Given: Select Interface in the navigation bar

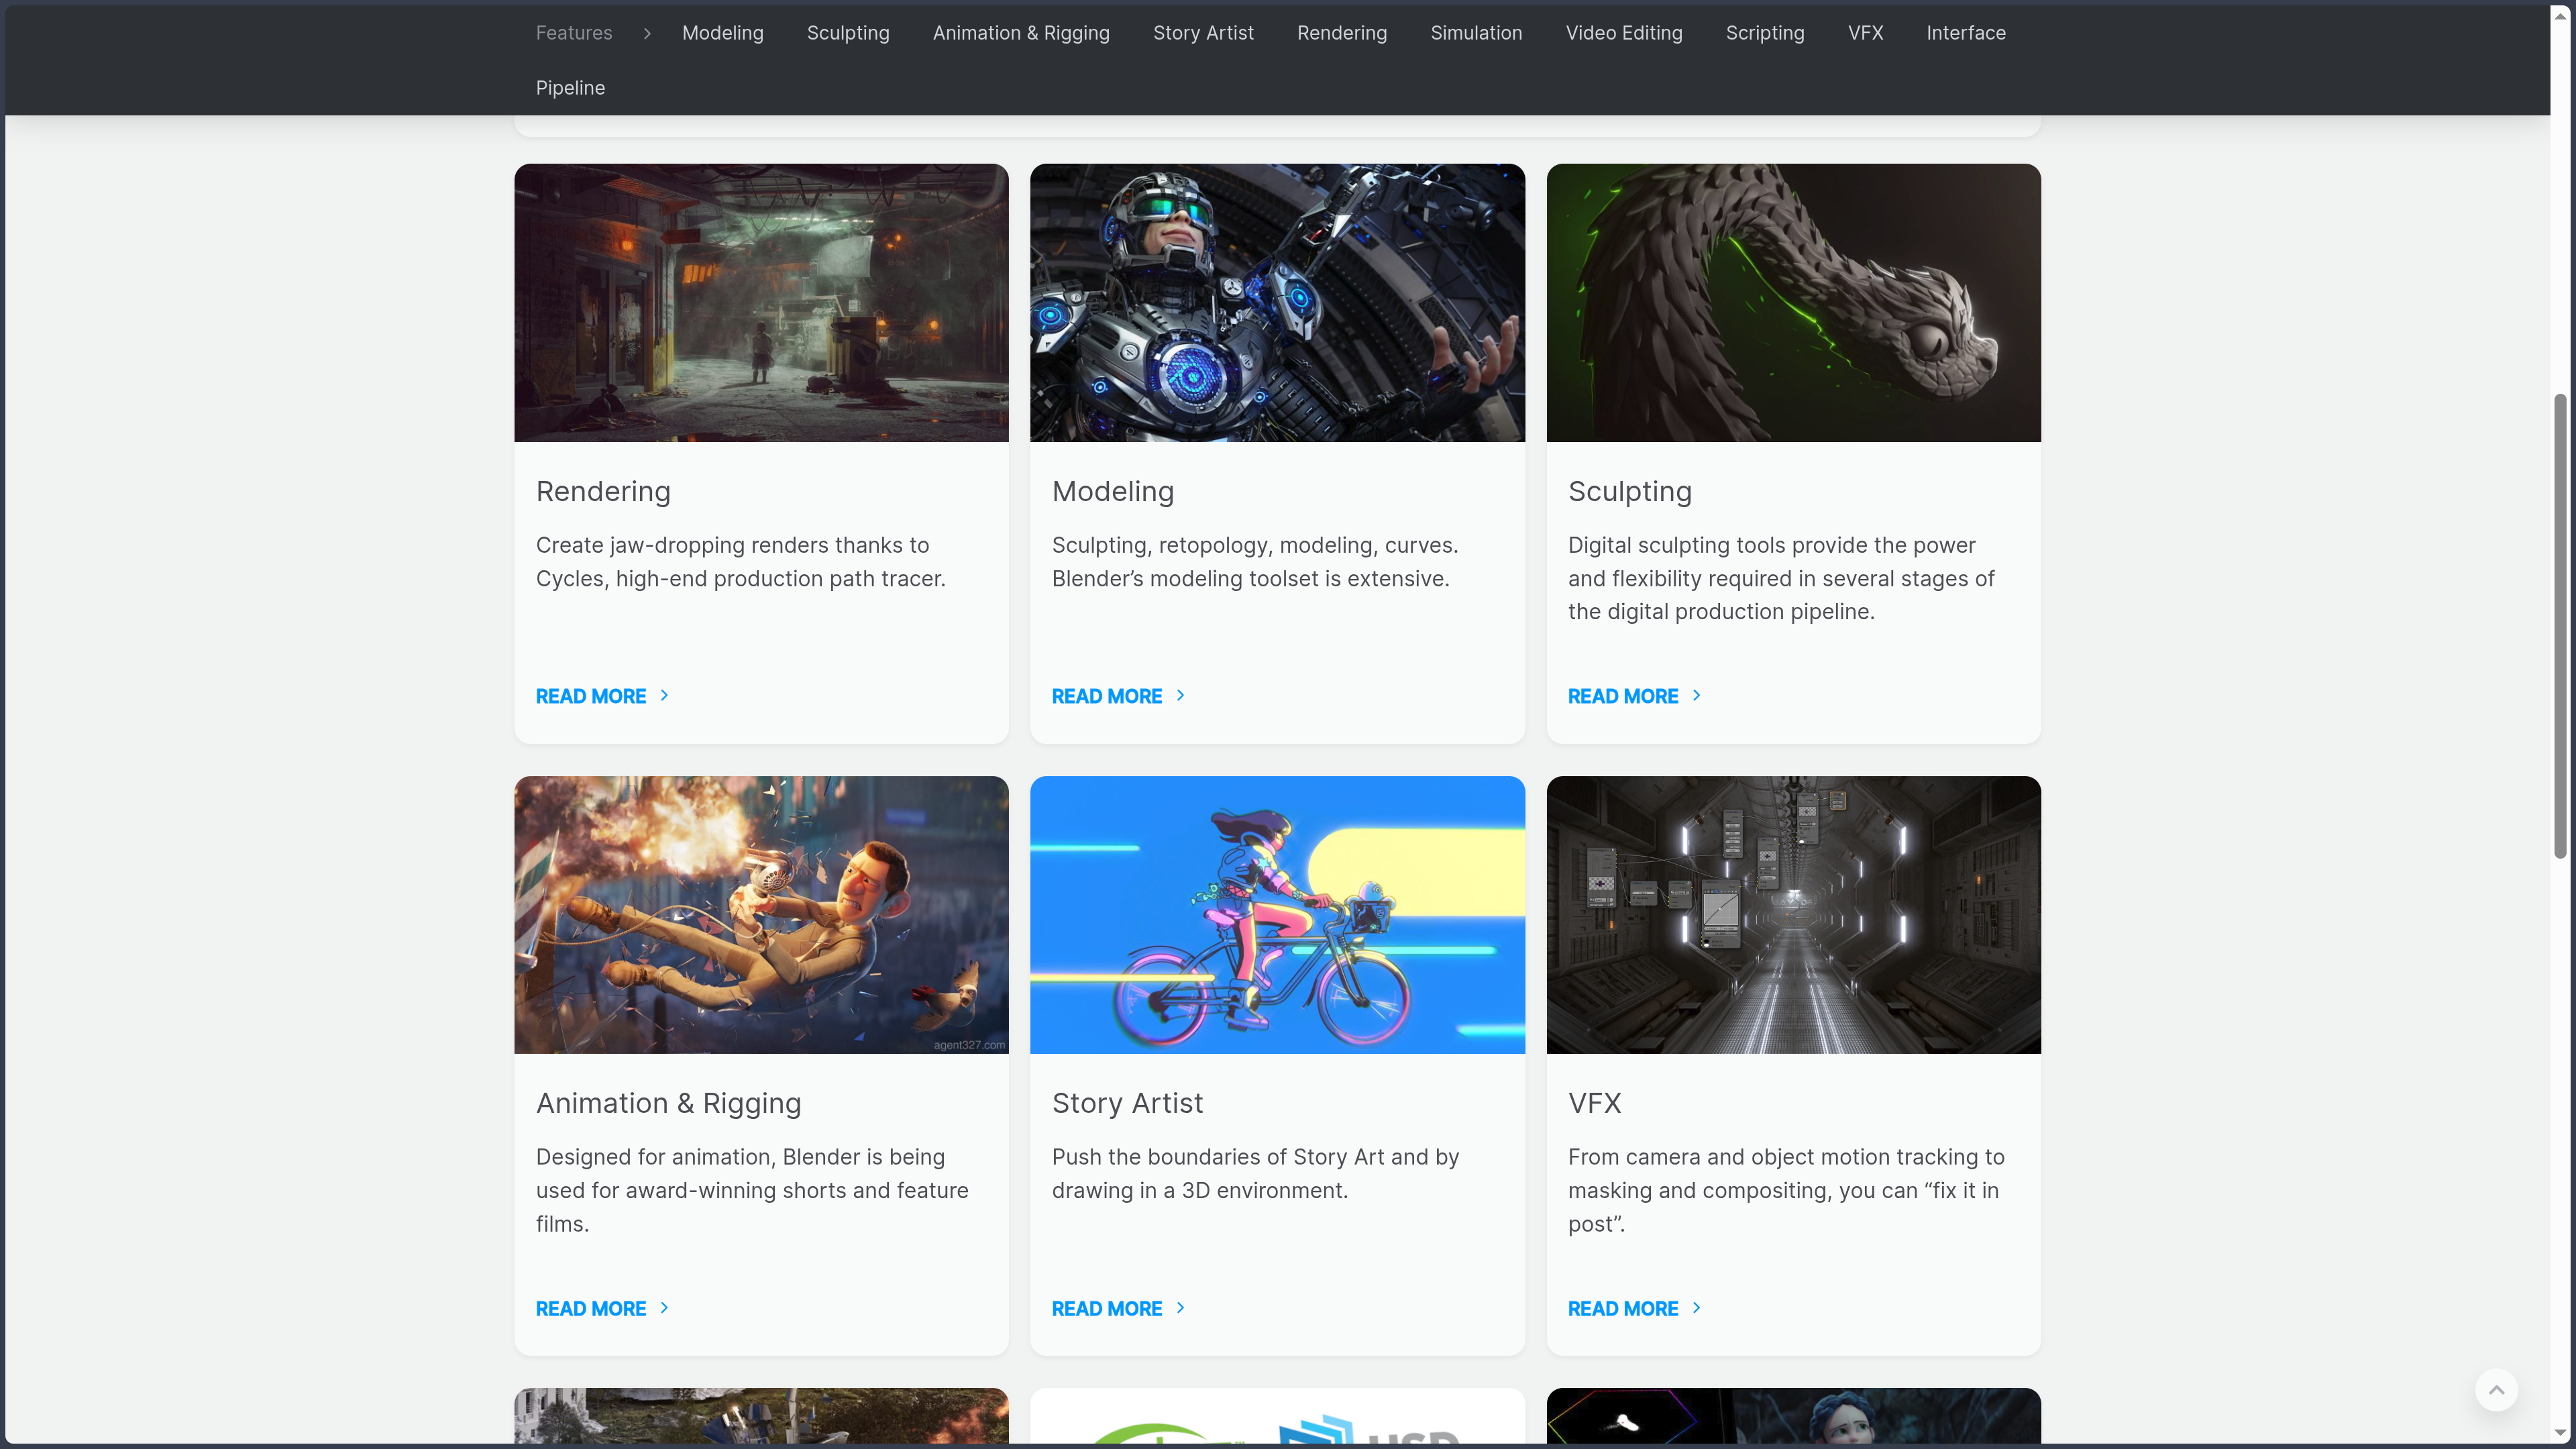Looking at the screenshot, I should 1966,33.
